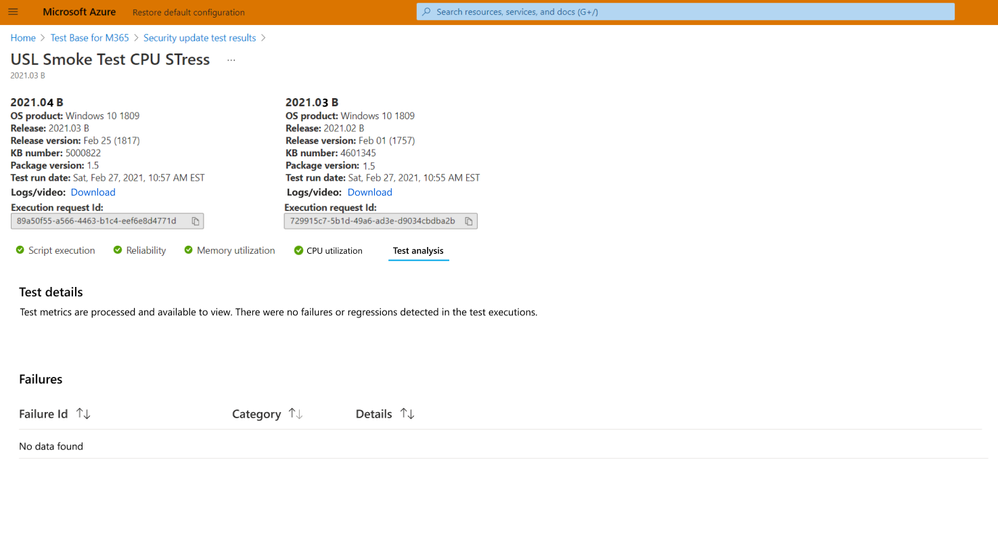Sort by Details column arrows
Viewport: 998px width, 538px height.
[x=407, y=414]
